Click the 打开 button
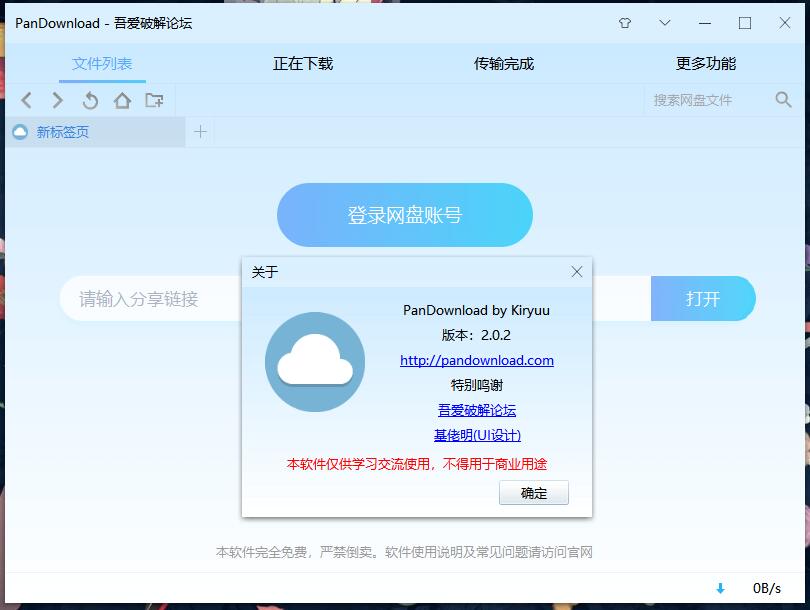Viewport: 810px width, 610px height. click(703, 299)
